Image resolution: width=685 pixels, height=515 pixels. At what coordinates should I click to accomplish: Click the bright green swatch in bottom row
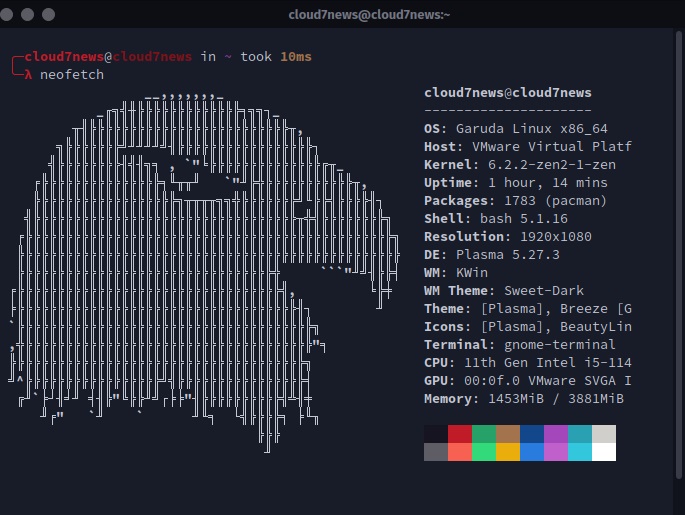(x=484, y=452)
